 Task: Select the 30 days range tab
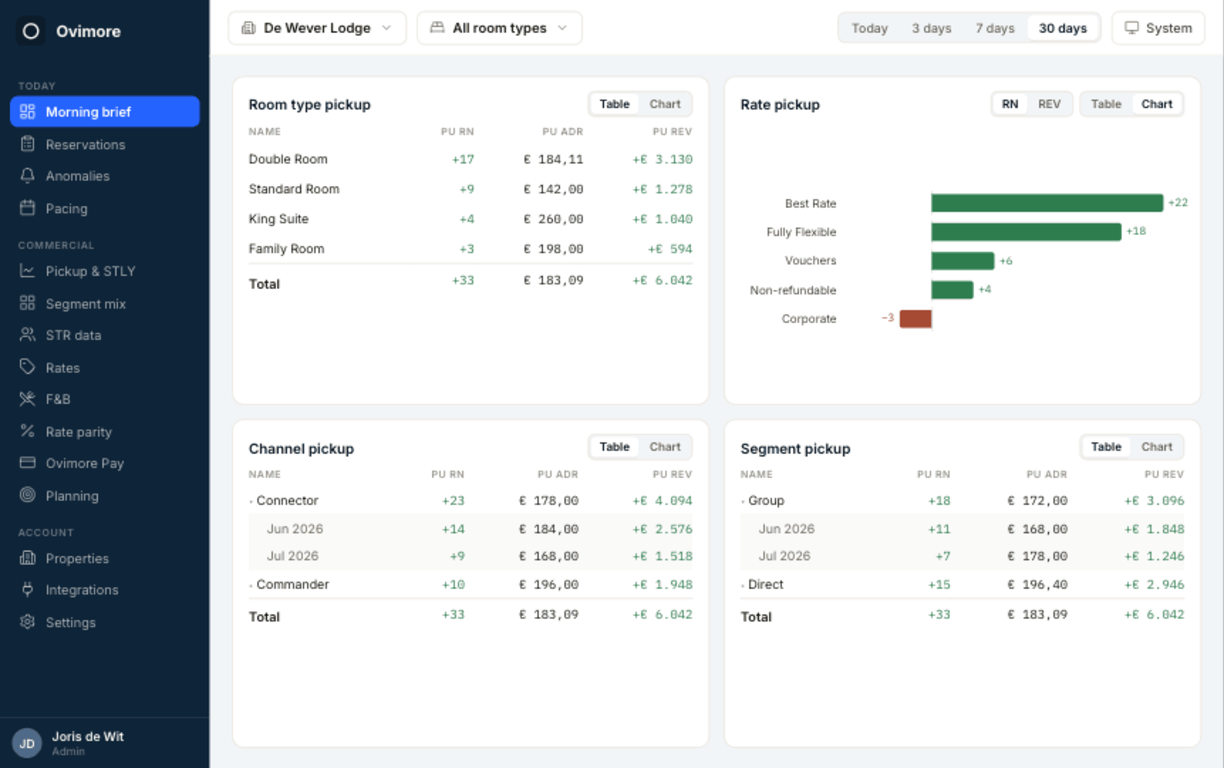(x=1063, y=28)
